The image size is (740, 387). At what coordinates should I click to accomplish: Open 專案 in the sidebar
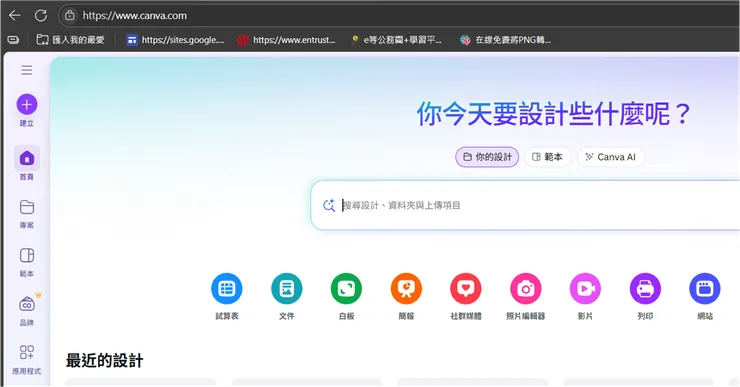pyautogui.click(x=27, y=214)
